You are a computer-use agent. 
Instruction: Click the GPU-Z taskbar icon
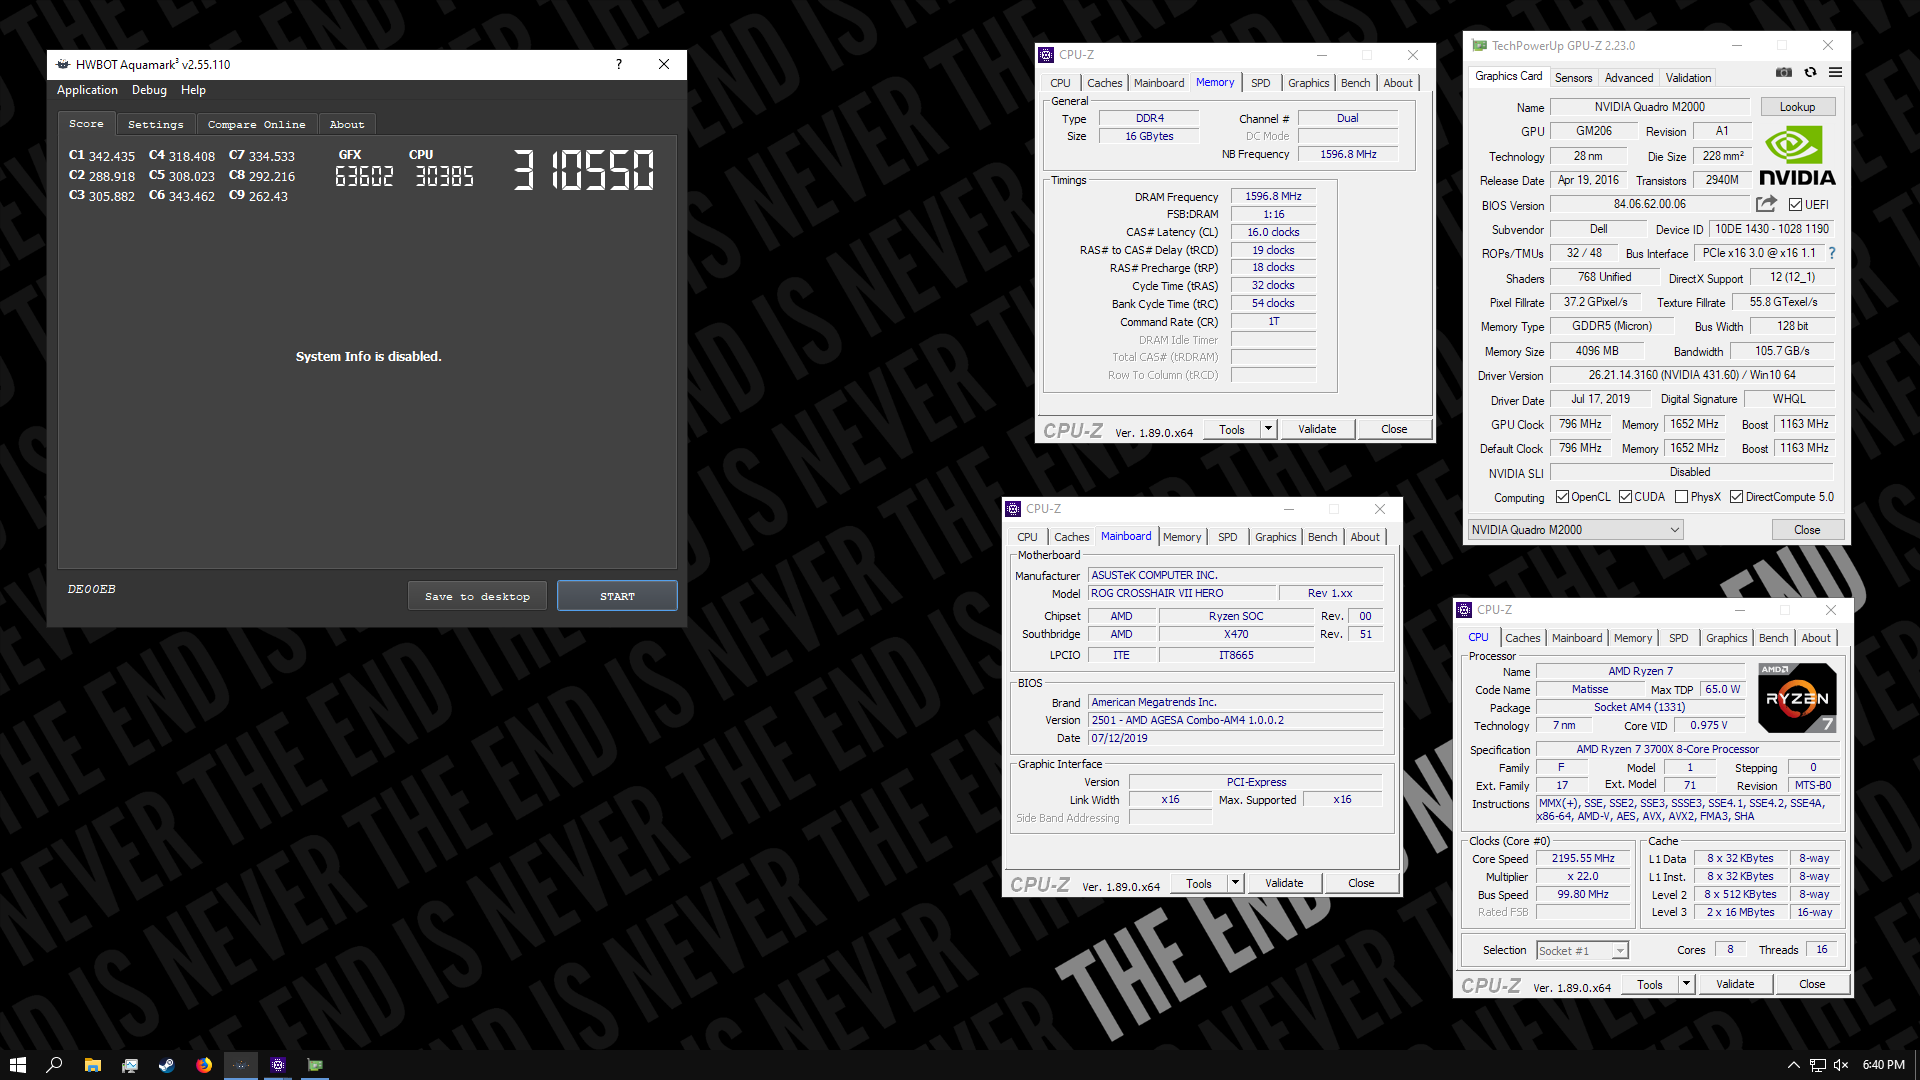(x=315, y=1065)
